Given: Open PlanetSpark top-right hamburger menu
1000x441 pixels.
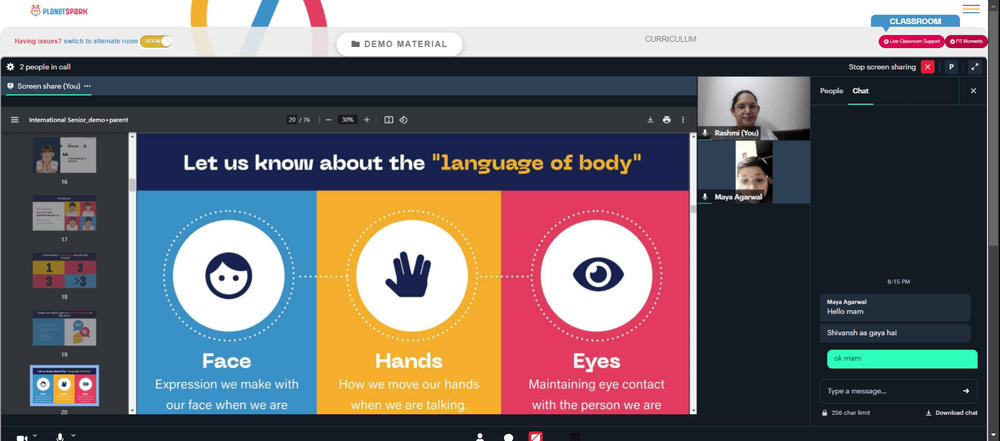Looking at the screenshot, I should 971,9.
